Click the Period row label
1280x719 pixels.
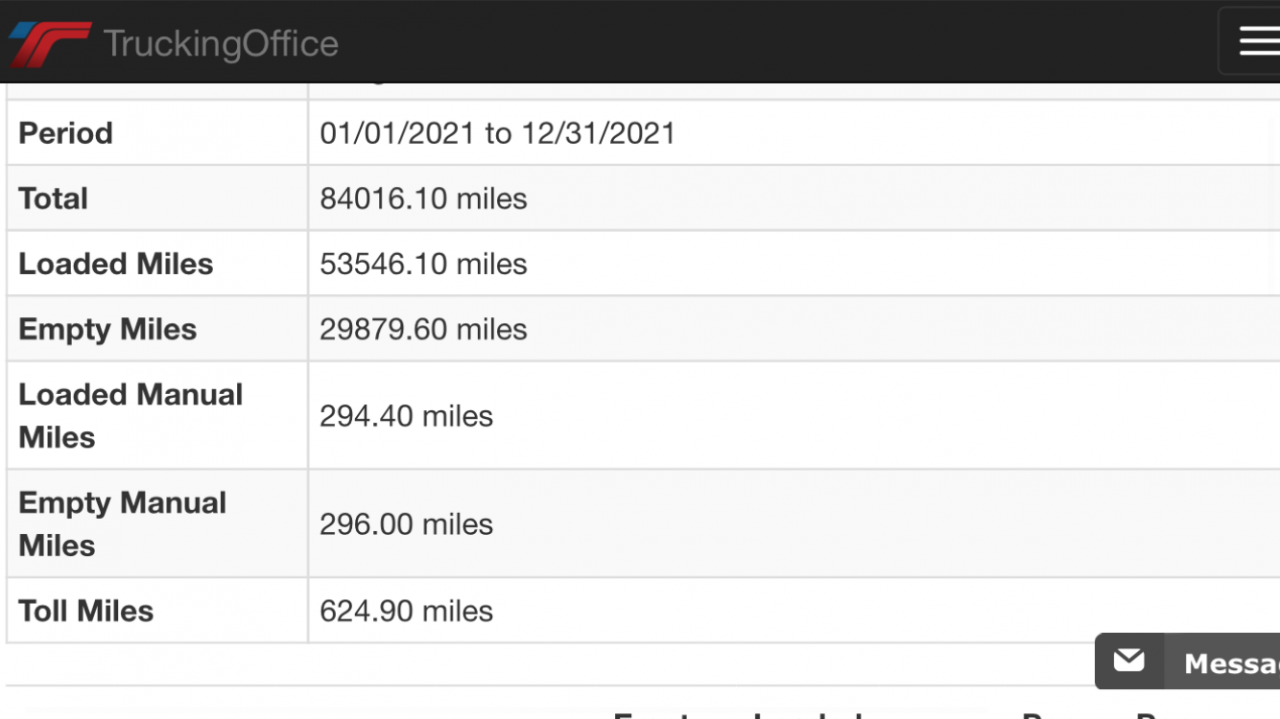pyautogui.click(x=66, y=133)
